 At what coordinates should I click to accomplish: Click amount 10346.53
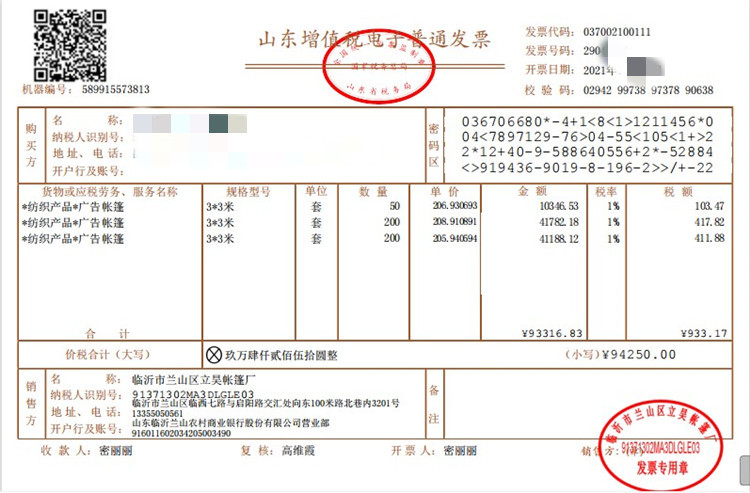(x=559, y=206)
